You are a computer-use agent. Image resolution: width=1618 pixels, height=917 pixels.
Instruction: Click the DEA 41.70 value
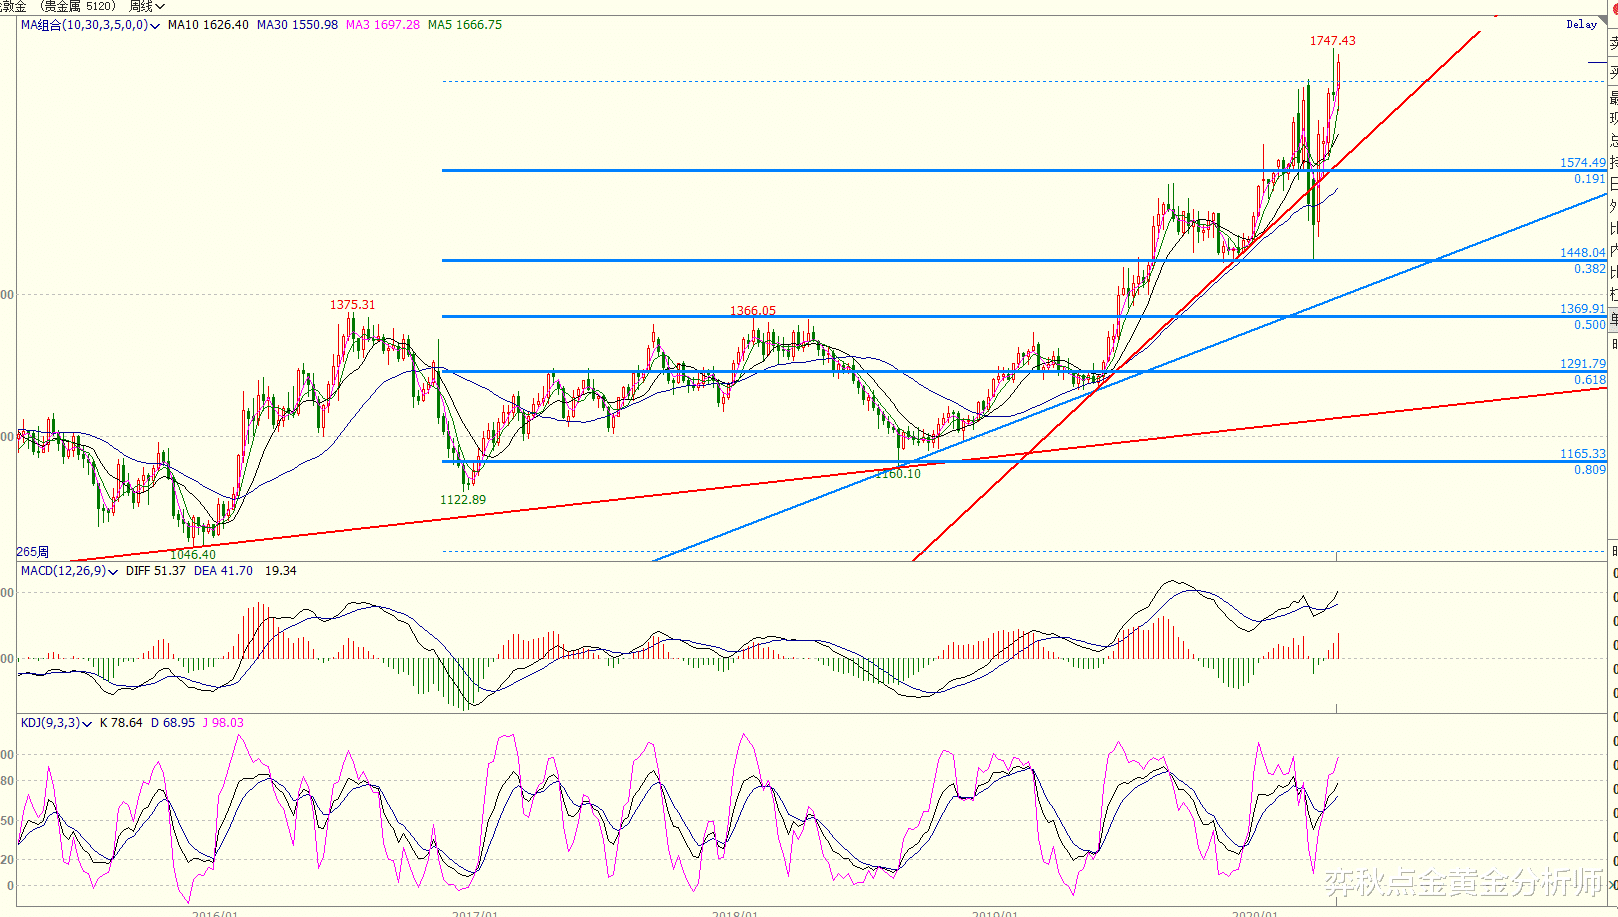point(223,571)
